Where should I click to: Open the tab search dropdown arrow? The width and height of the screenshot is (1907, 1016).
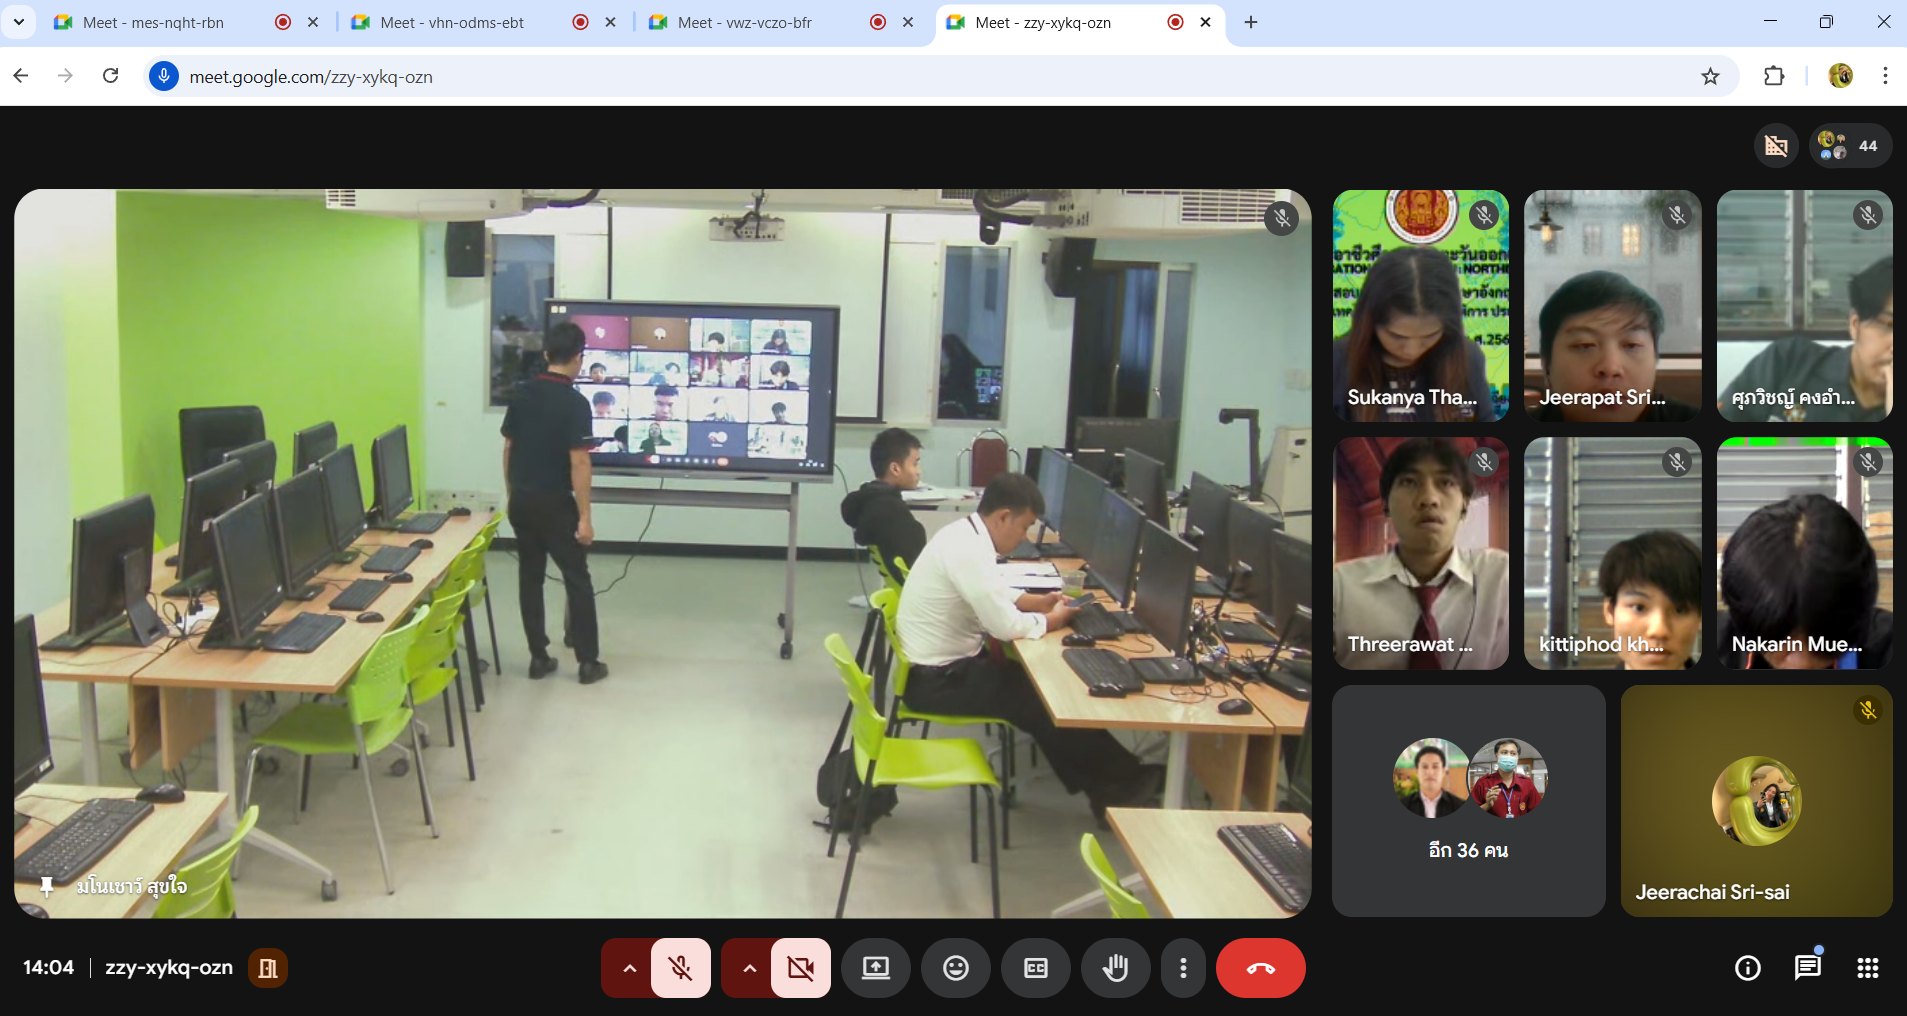[x=18, y=22]
